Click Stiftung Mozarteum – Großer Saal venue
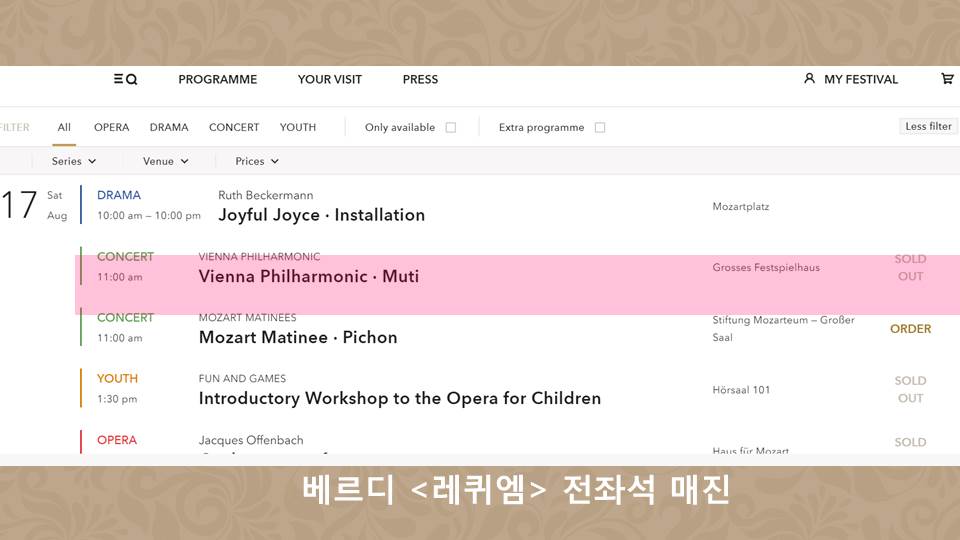The width and height of the screenshot is (960, 540). click(783, 329)
